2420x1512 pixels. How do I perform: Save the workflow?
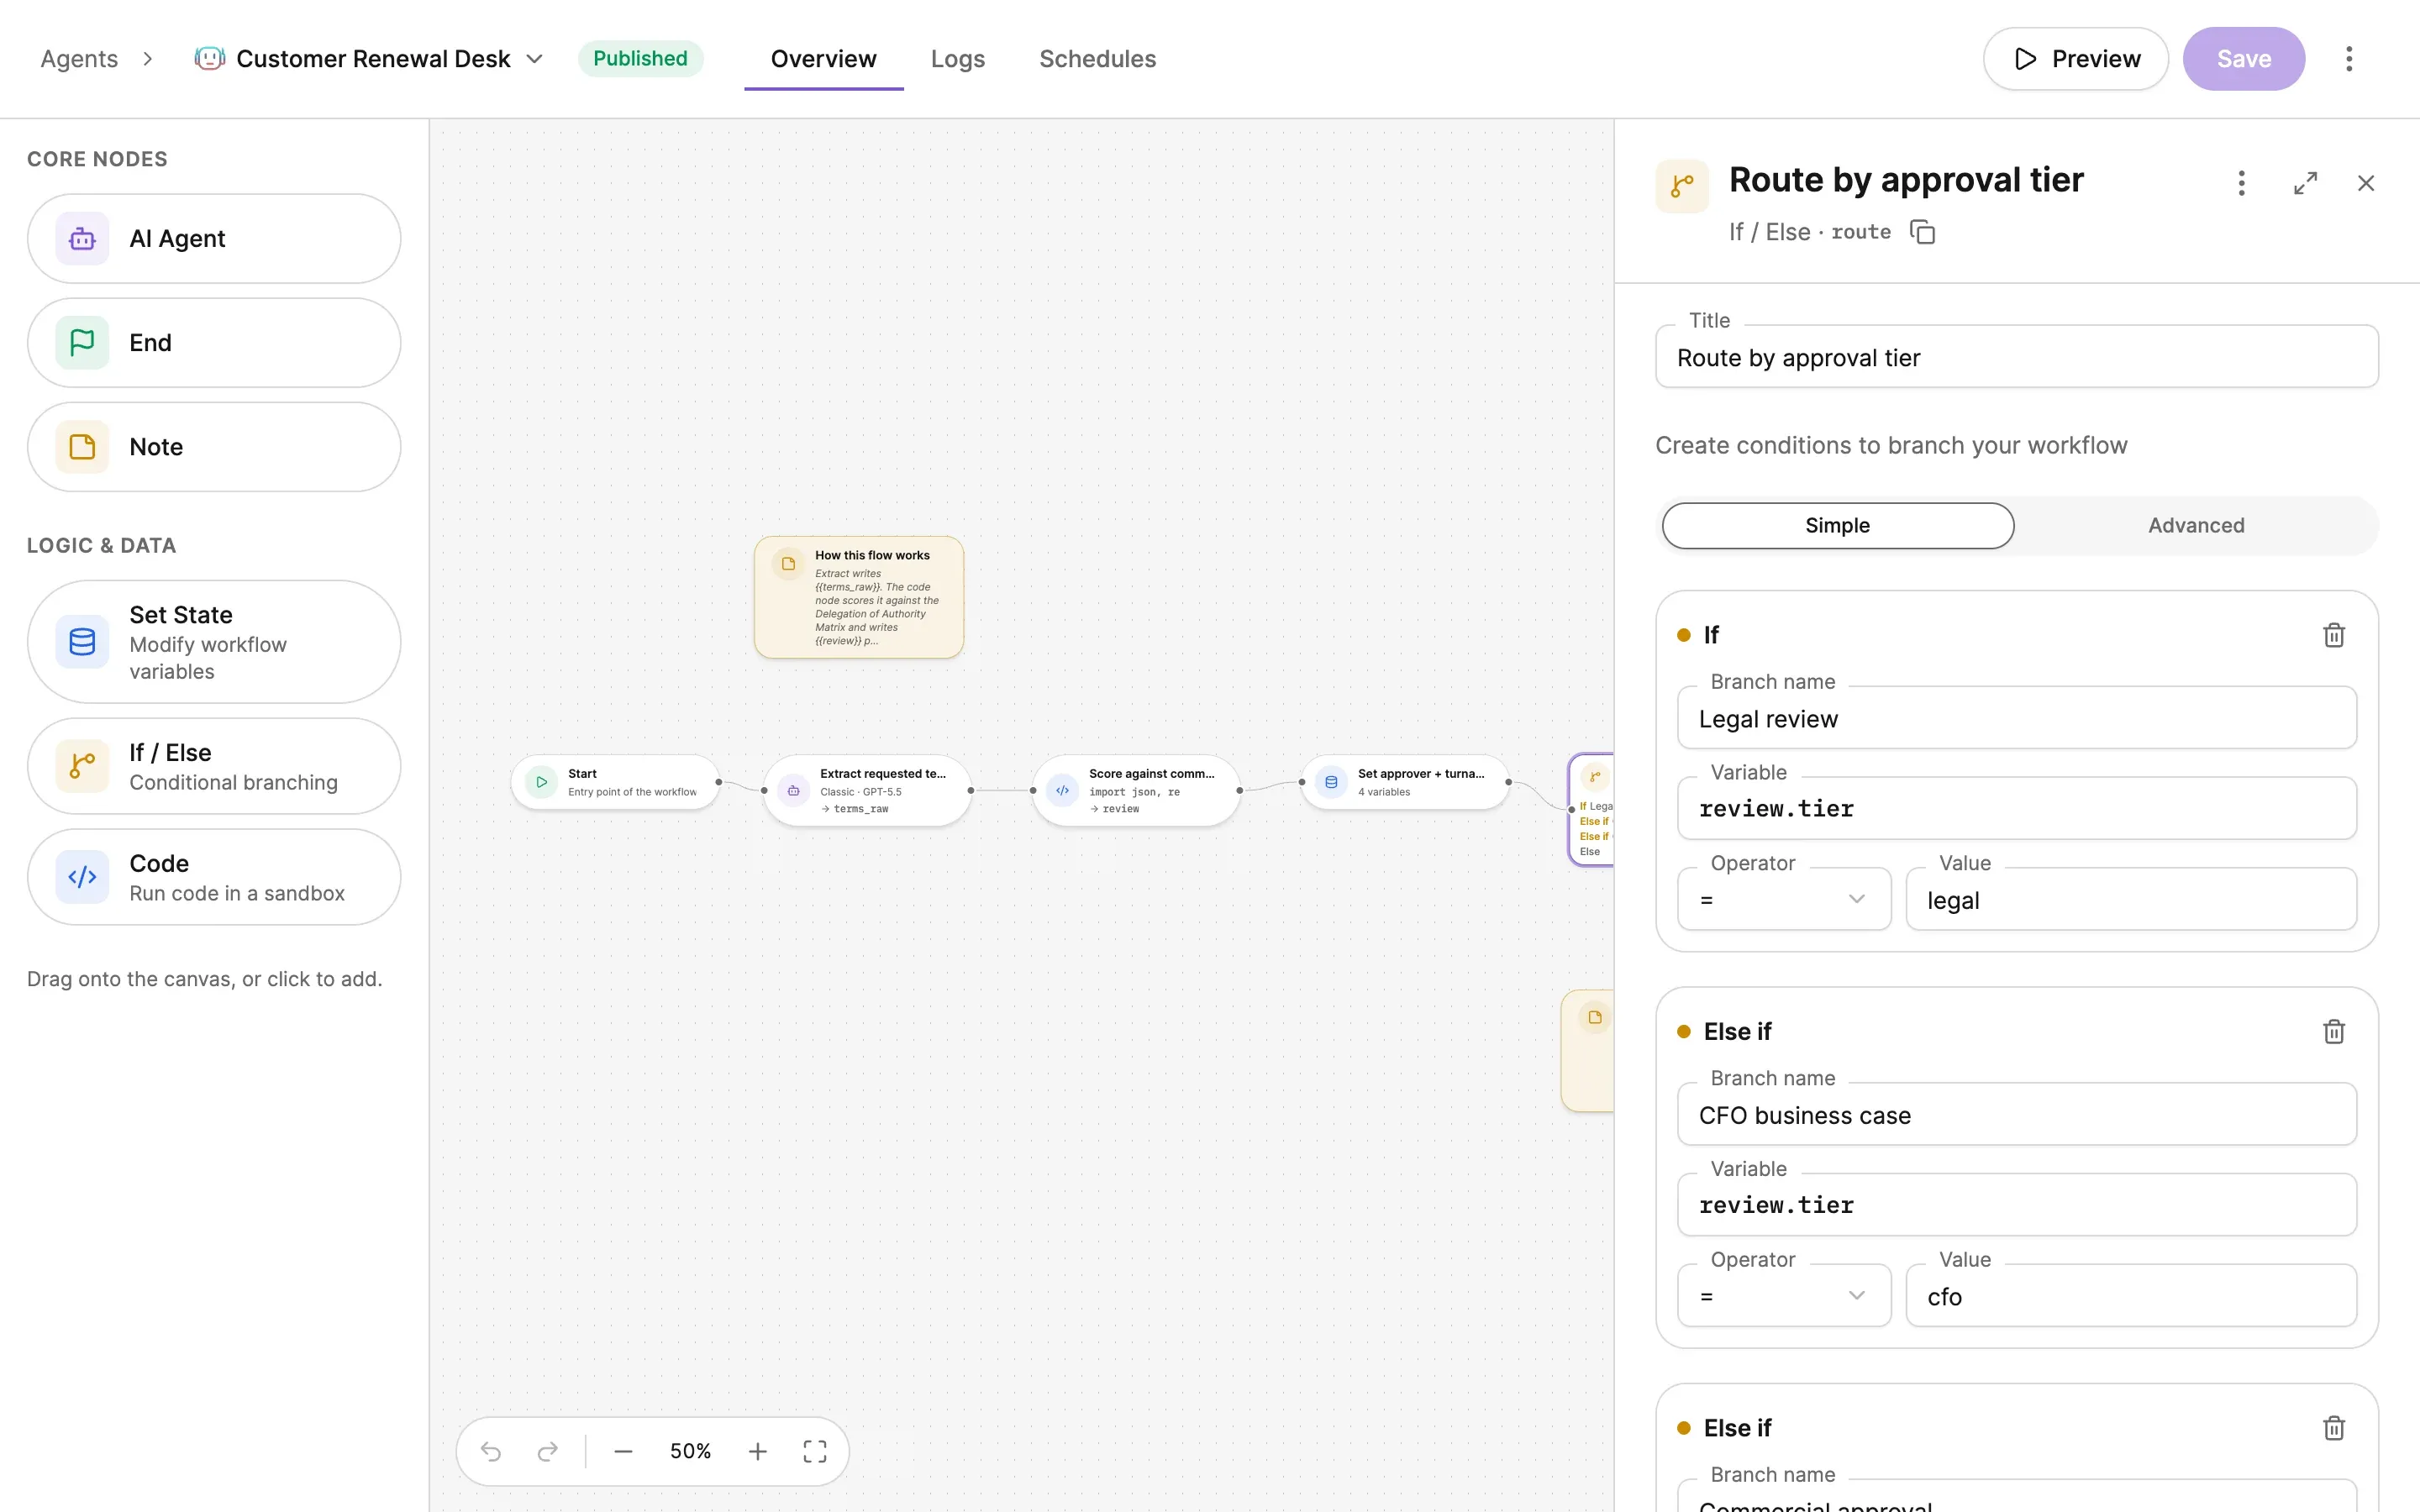point(2244,59)
